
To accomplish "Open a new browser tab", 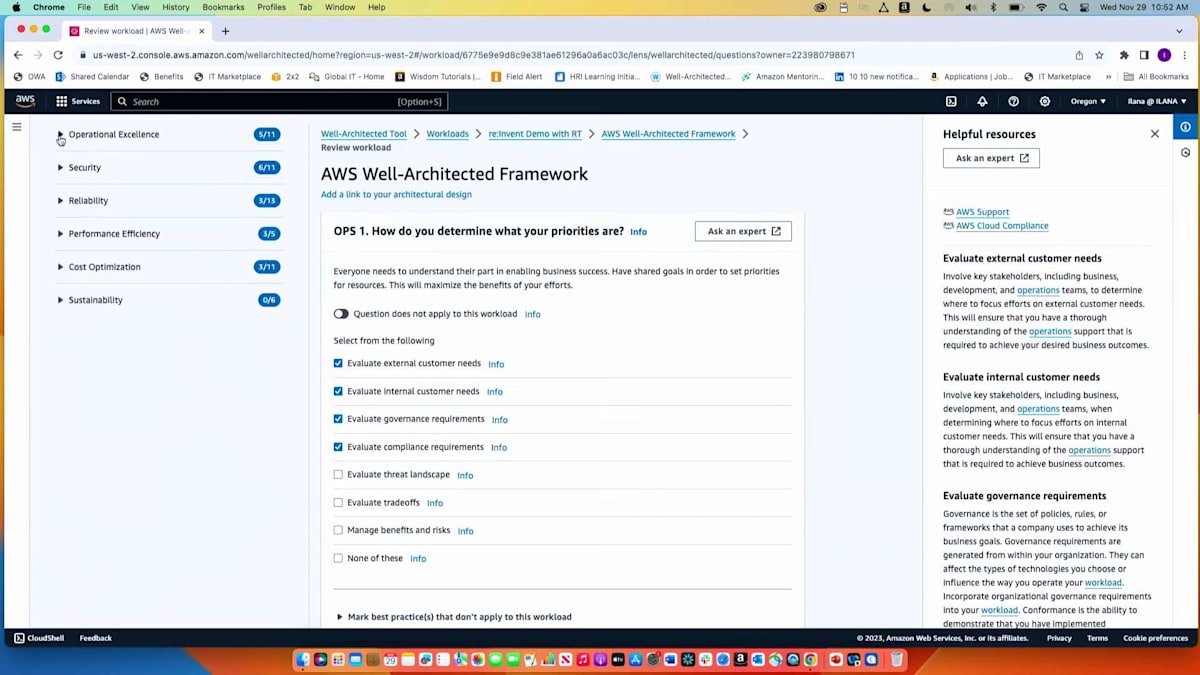I will point(225,31).
